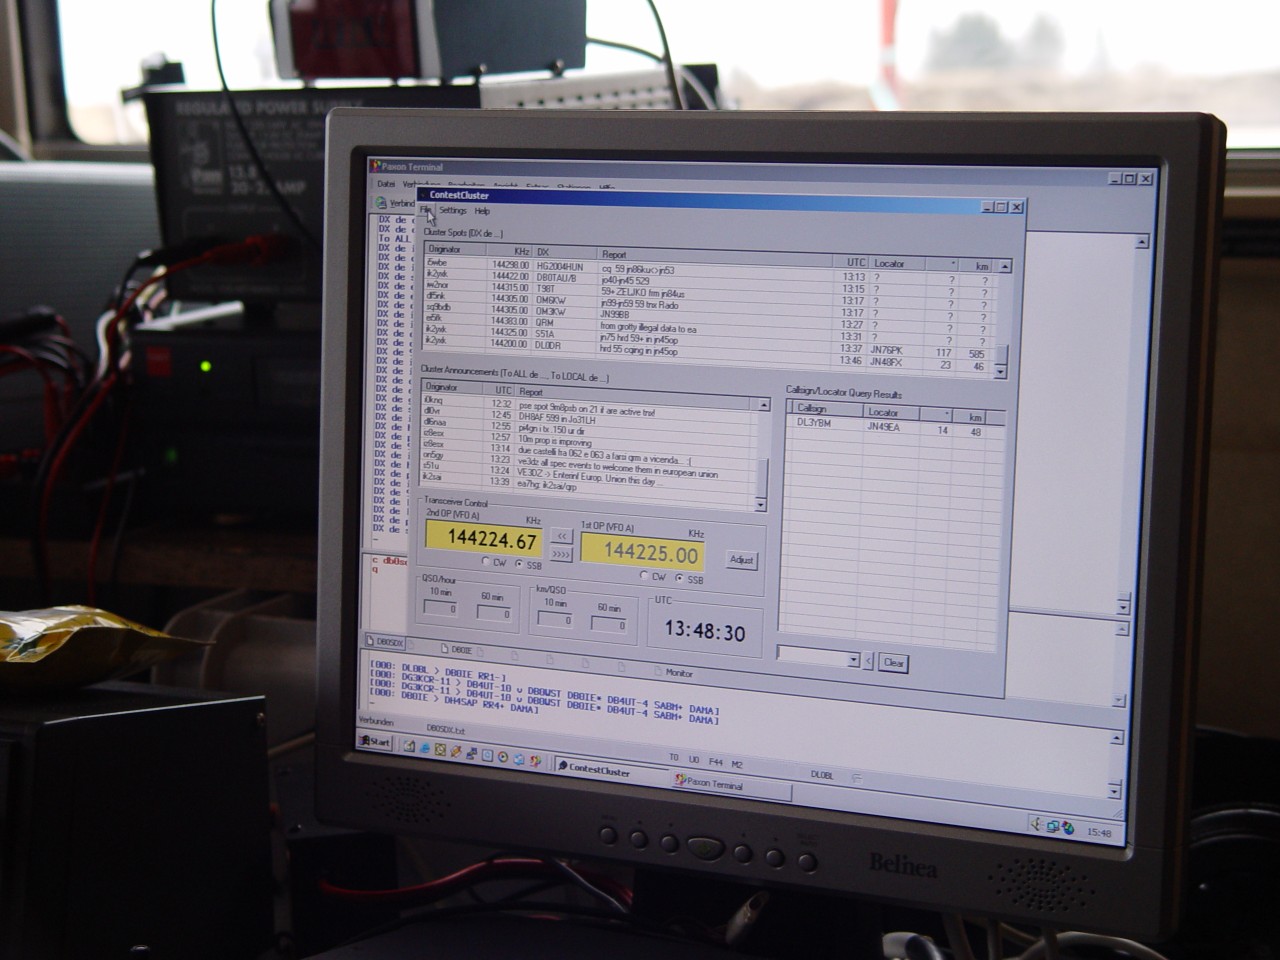Viewport: 1280px width, 960px height.
Task: Click the network icon in system tray
Action: click(1053, 826)
